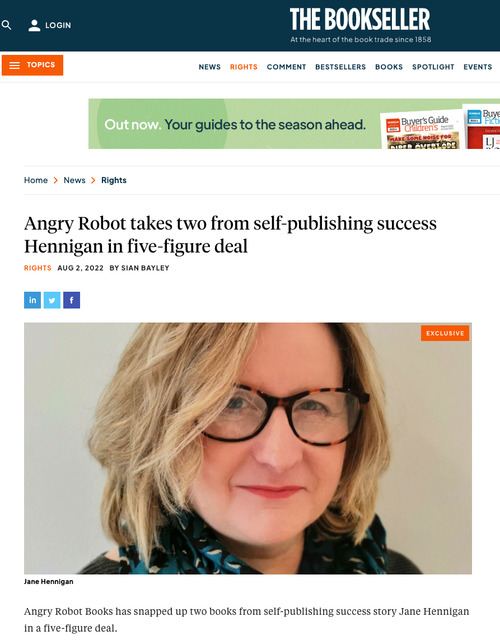This screenshot has width=500, height=640.
Task: Click the user profile login icon
Action: click(34, 25)
